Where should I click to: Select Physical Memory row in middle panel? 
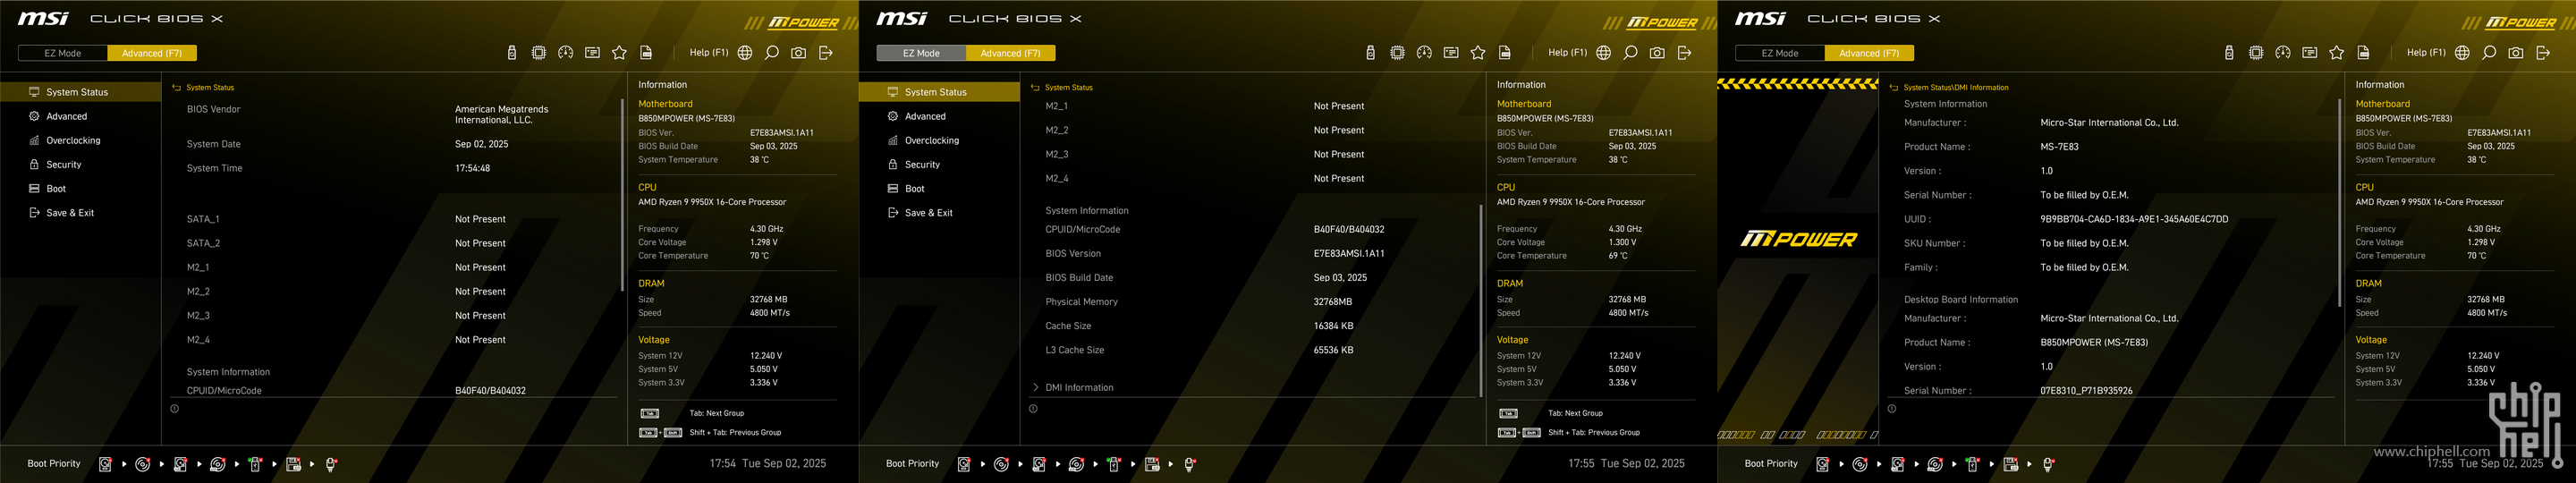[1252, 302]
